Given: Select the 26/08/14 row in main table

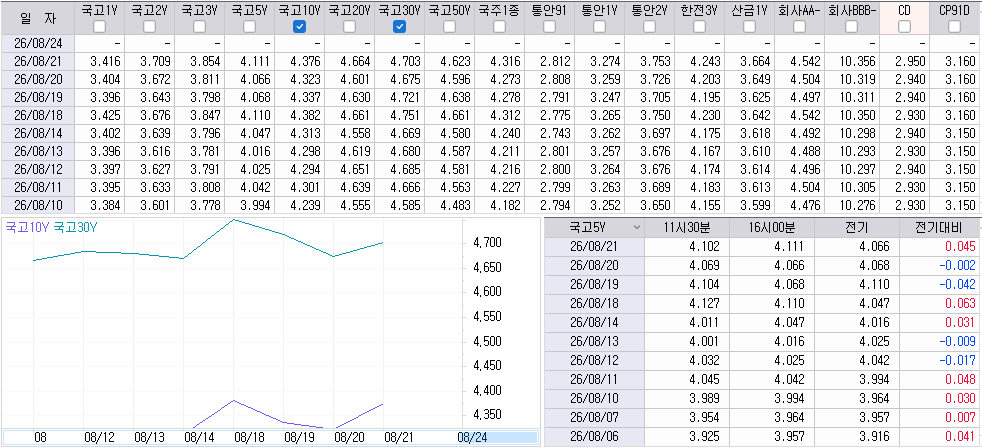Looking at the screenshot, I should [490, 133].
